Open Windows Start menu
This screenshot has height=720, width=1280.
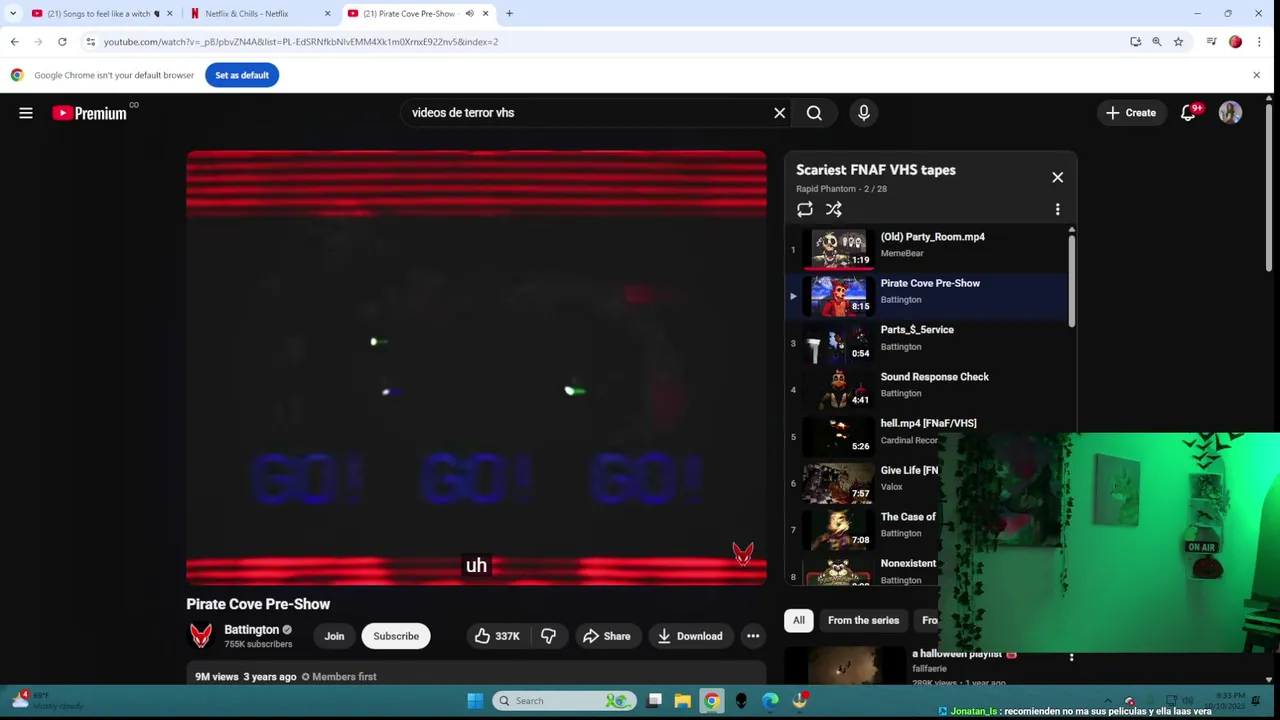pyautogui.click(x=475, y=701)
